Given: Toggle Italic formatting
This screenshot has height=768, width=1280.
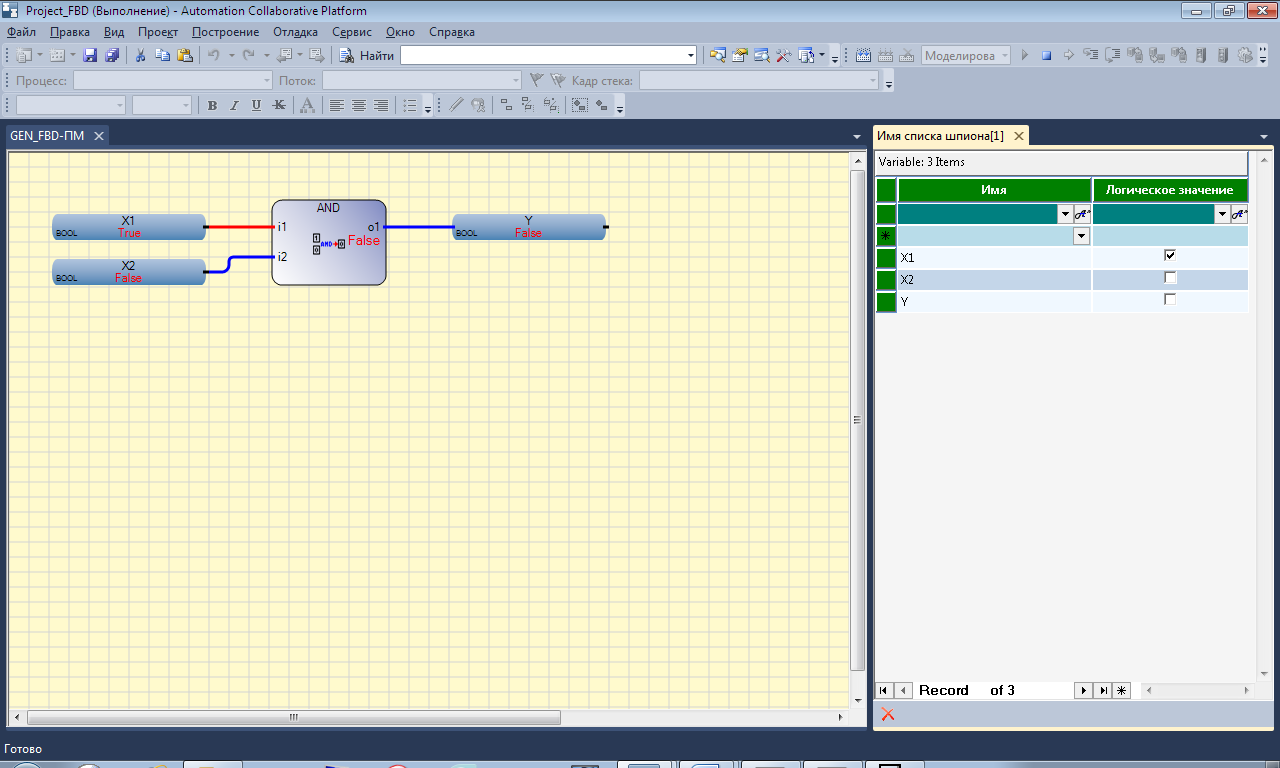Looking at the screenshot, I should [x=234, y=105].
